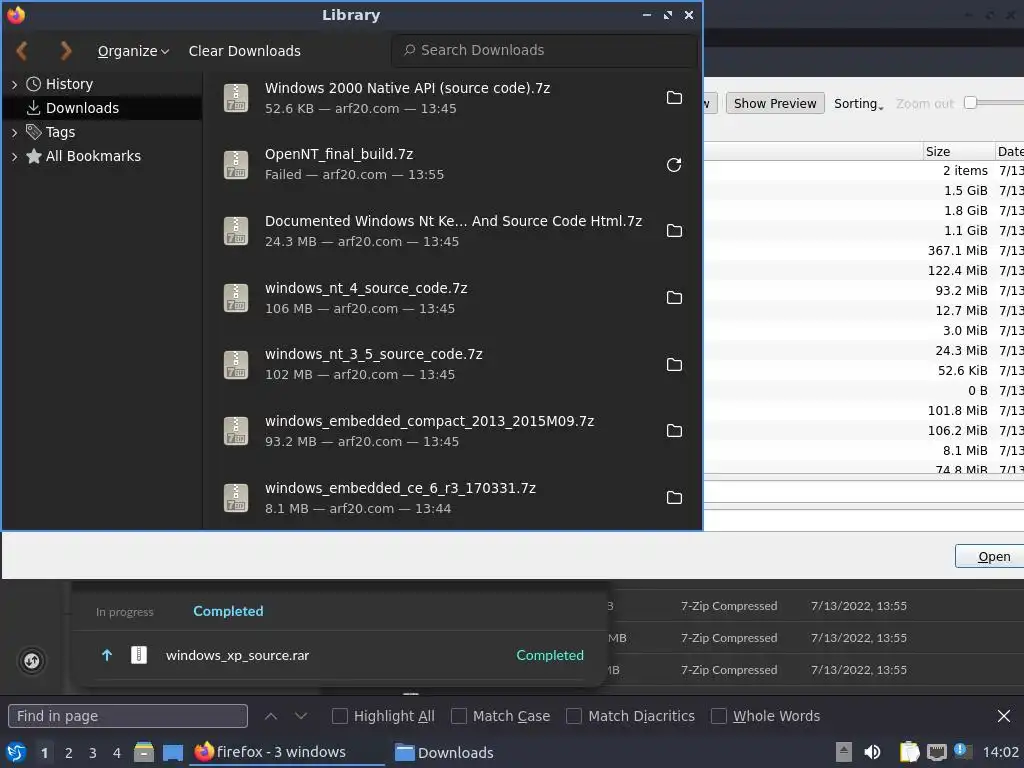Jump to next find match arrow
This screenshot has height=768, width=1024.
[x=301, y=716]
